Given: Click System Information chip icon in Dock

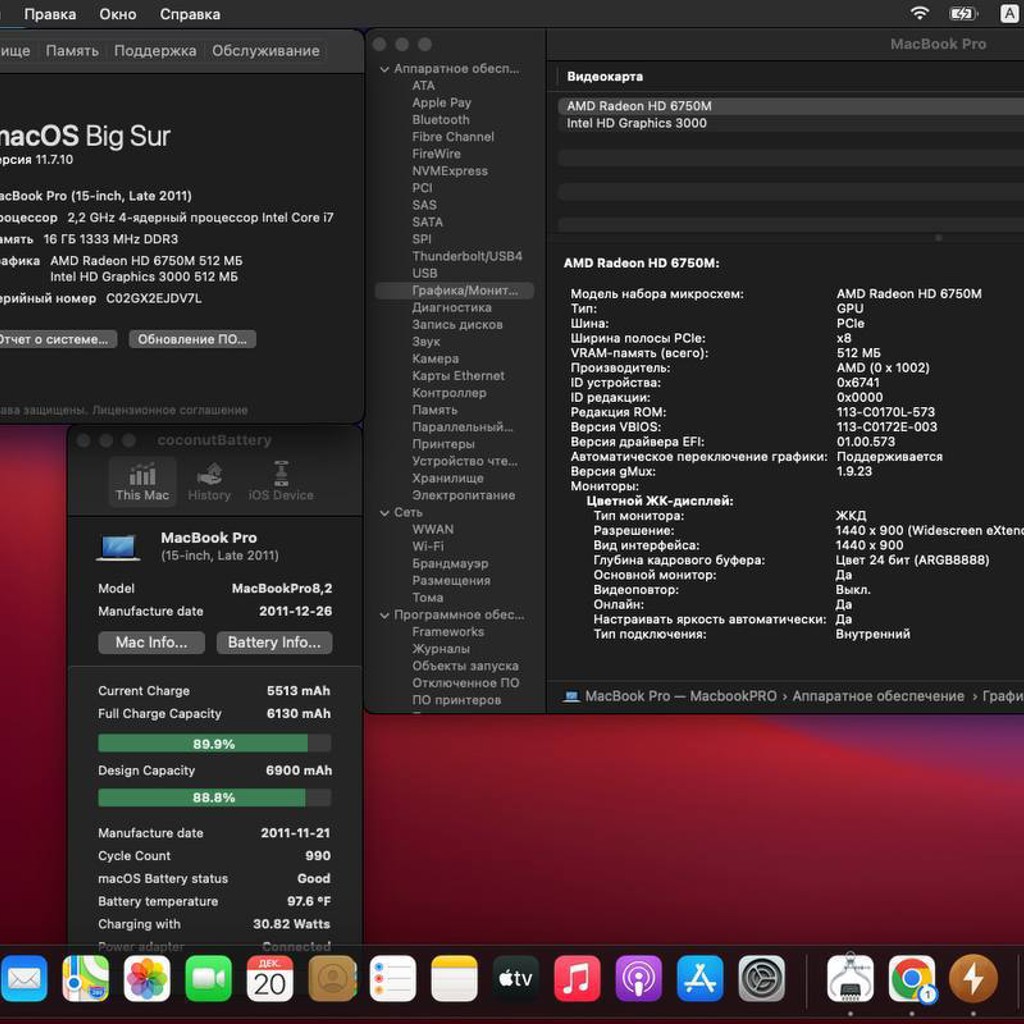Looking at the screenshot, I should (850, 978).
